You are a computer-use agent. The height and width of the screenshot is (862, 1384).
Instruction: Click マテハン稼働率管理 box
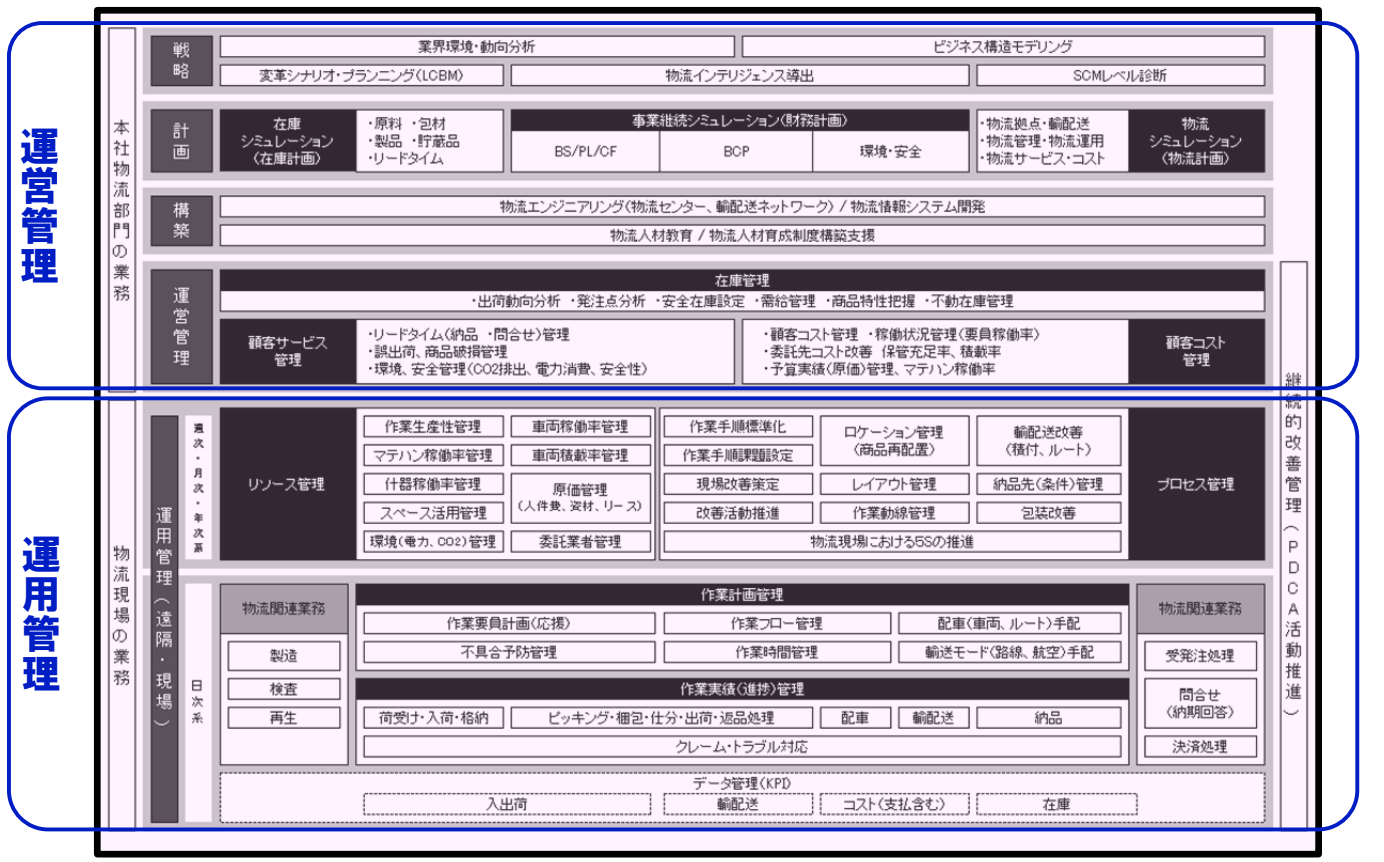pyautogui.click(x=433, y=455)
